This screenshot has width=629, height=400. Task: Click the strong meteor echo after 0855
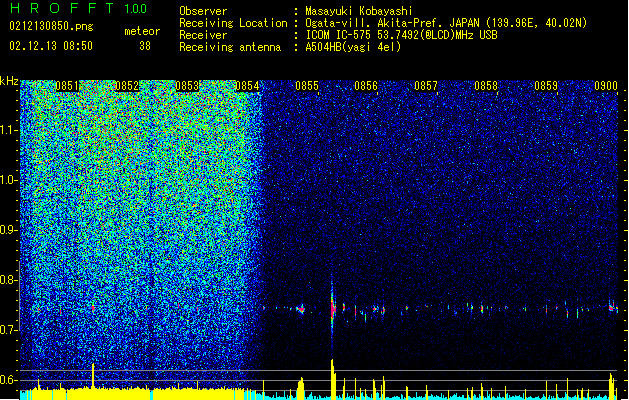[332, 308]
